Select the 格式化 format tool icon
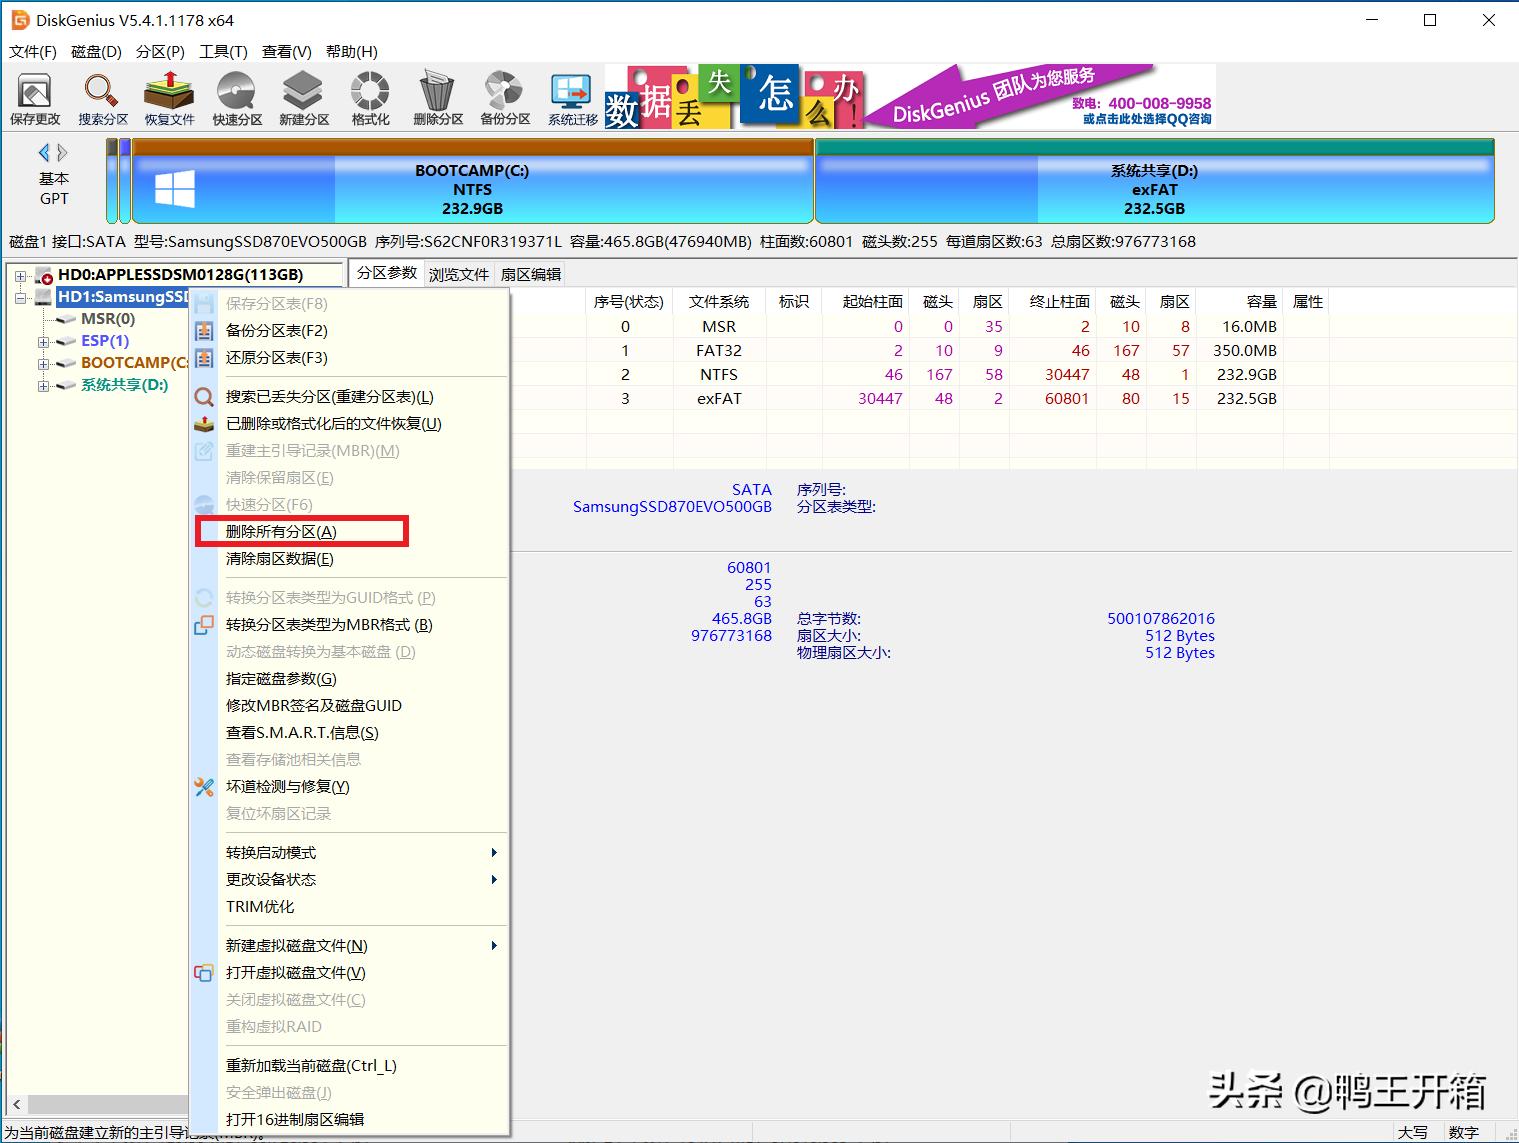Screen dimensions: 1519x1143 [x=369, y=97]
